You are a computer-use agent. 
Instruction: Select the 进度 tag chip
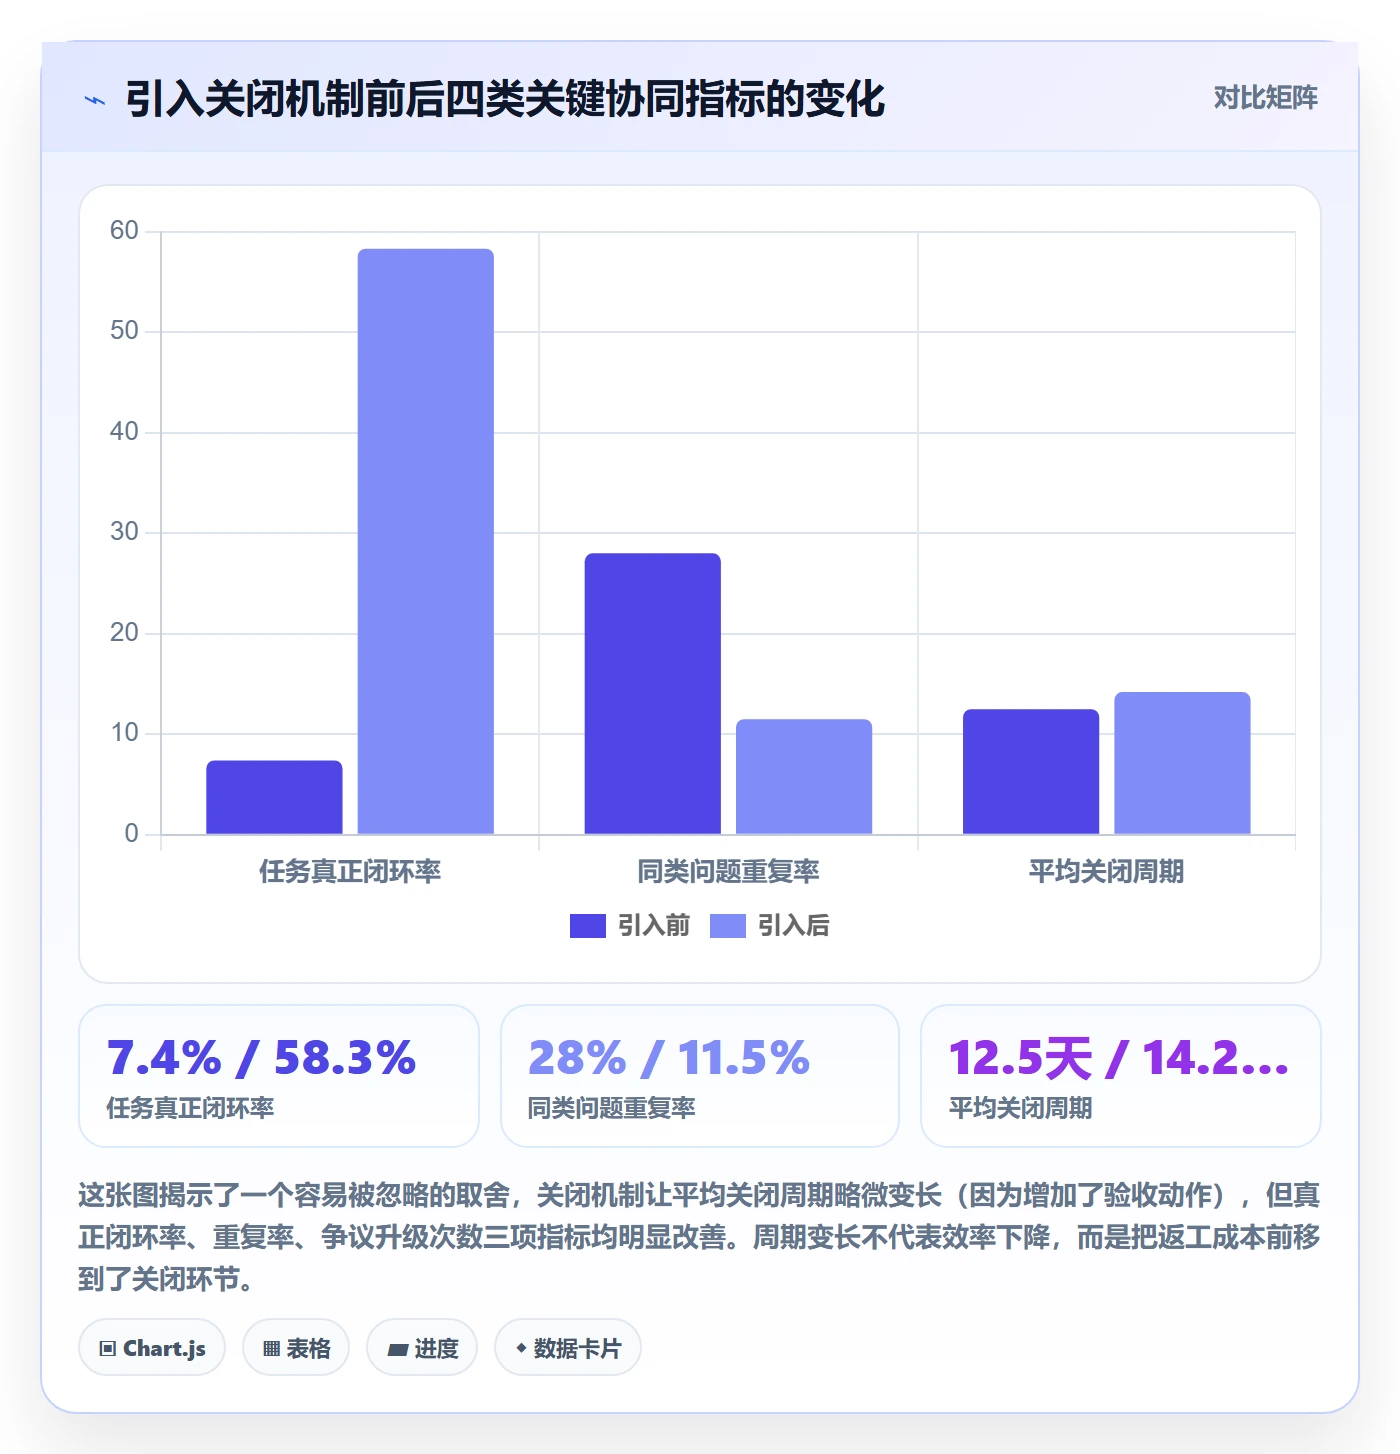(x=422, y=1348)
